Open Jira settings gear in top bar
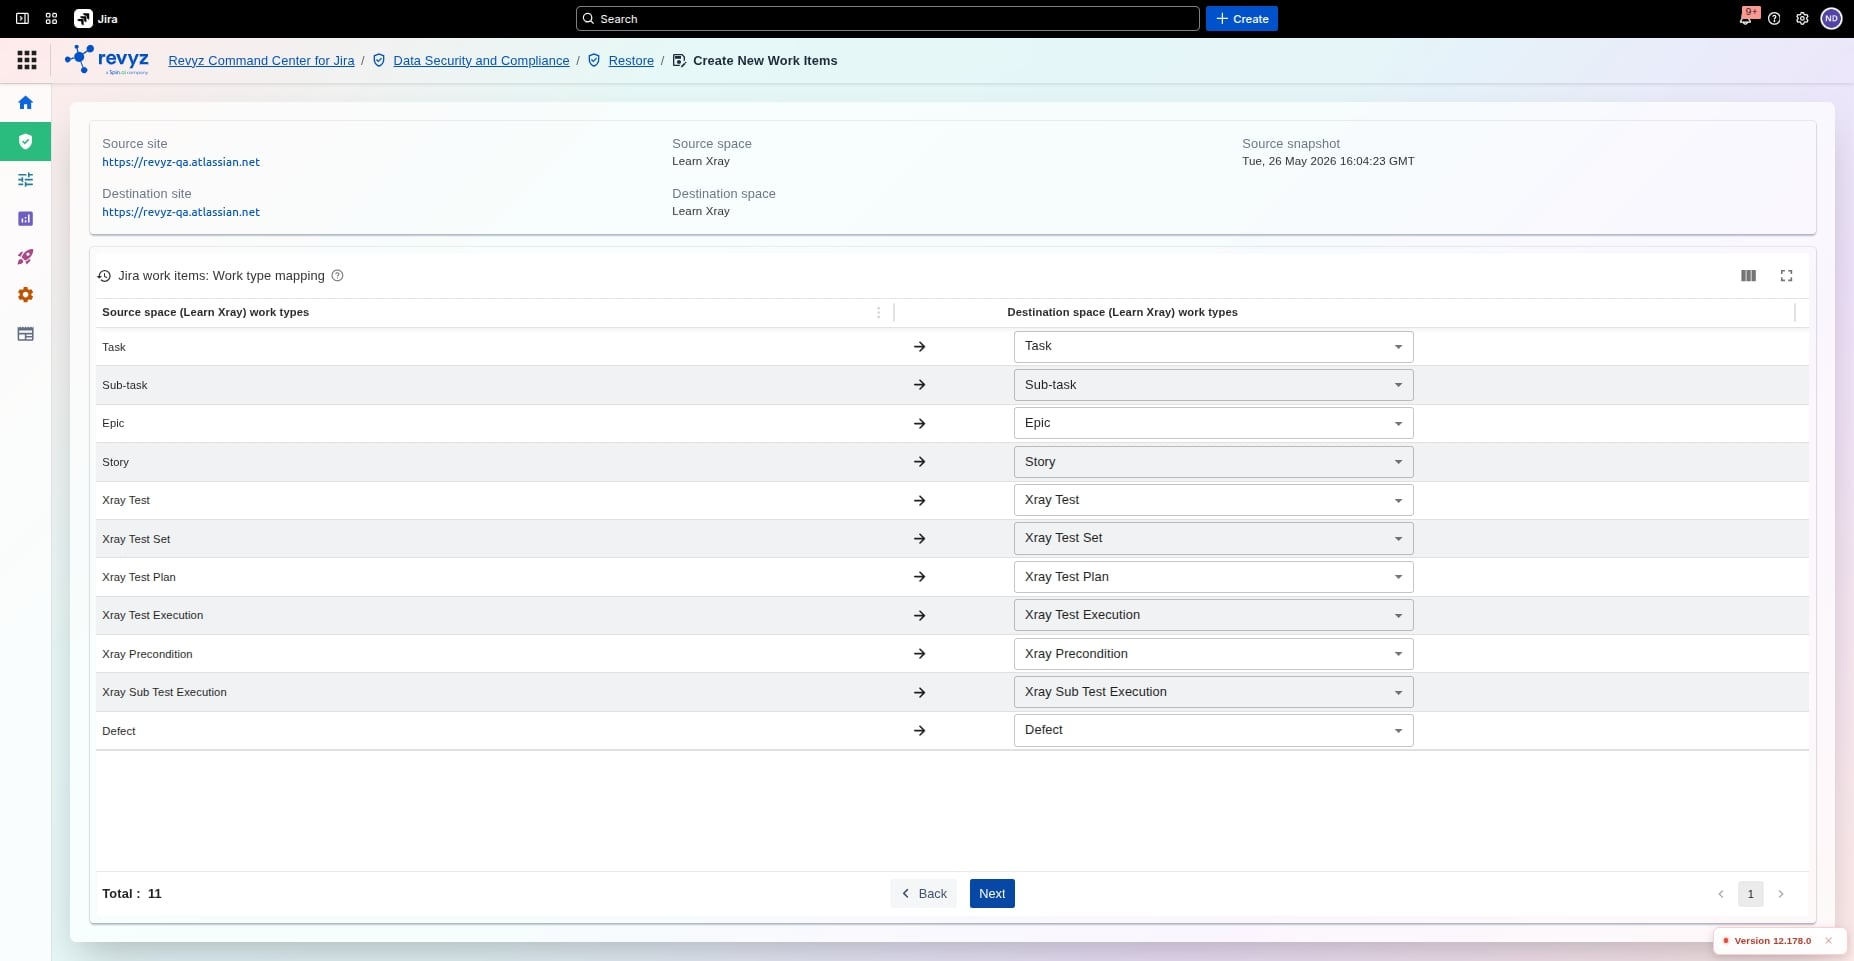This screenshot has width=1854, height=961. (x=1802, y=19)
